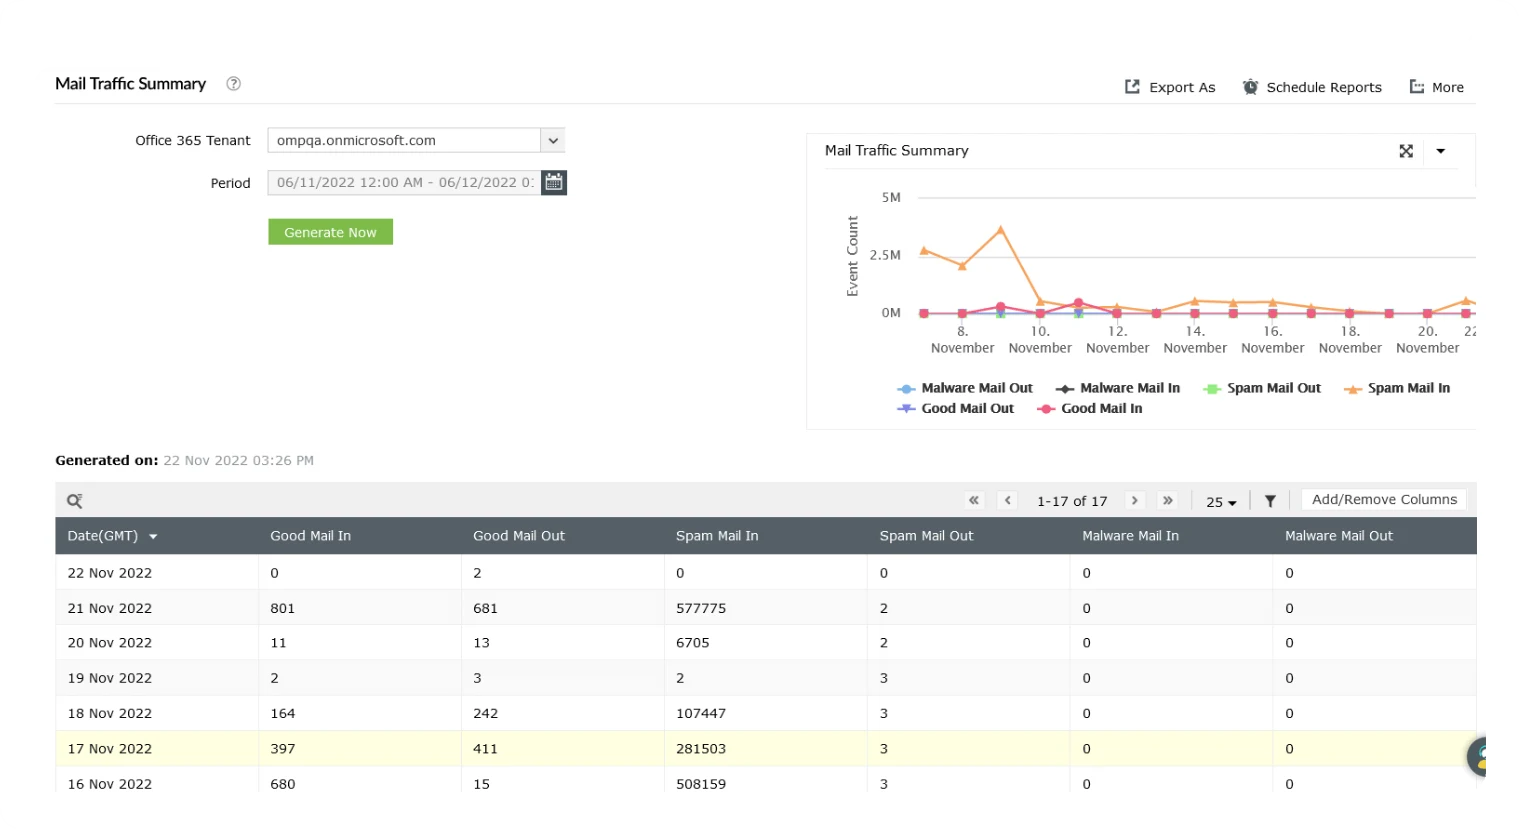The image size is (1519, 829).
Task: Click the table search icon
Action: [75, 501]
